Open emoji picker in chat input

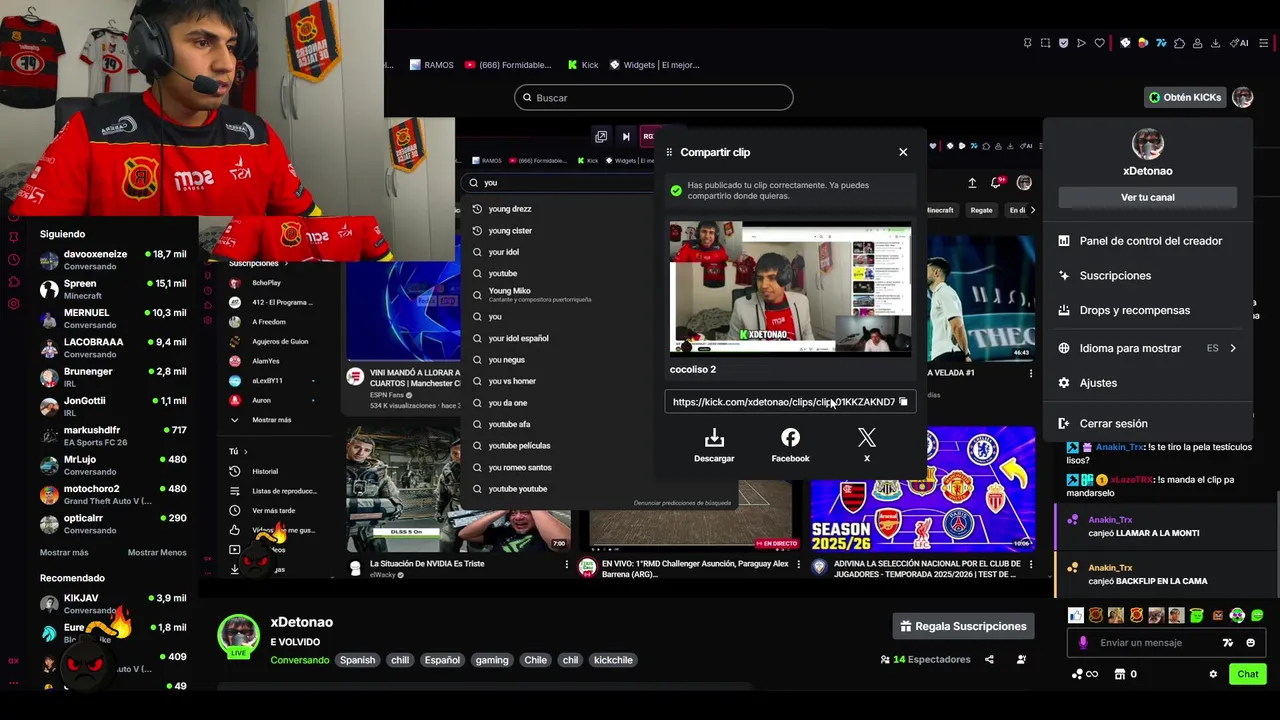pos(1250,643)
